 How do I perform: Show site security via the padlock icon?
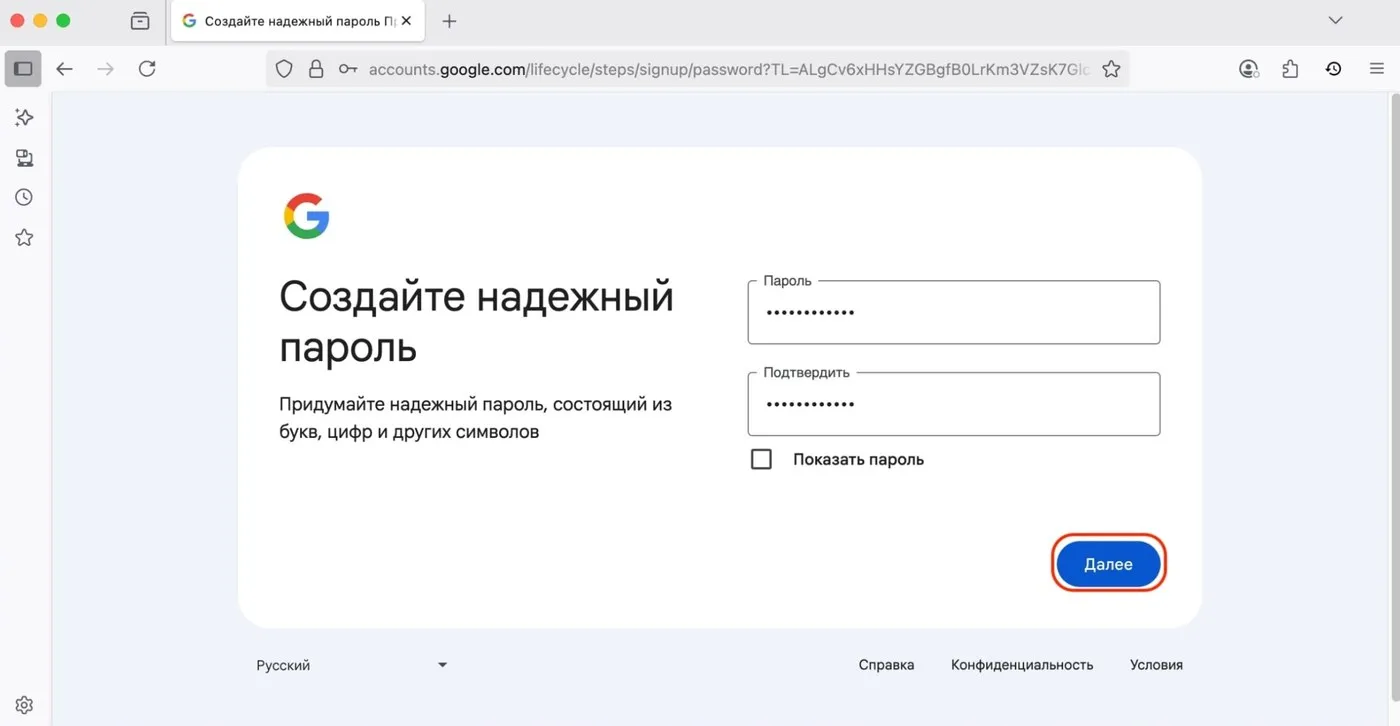(316, 69)
